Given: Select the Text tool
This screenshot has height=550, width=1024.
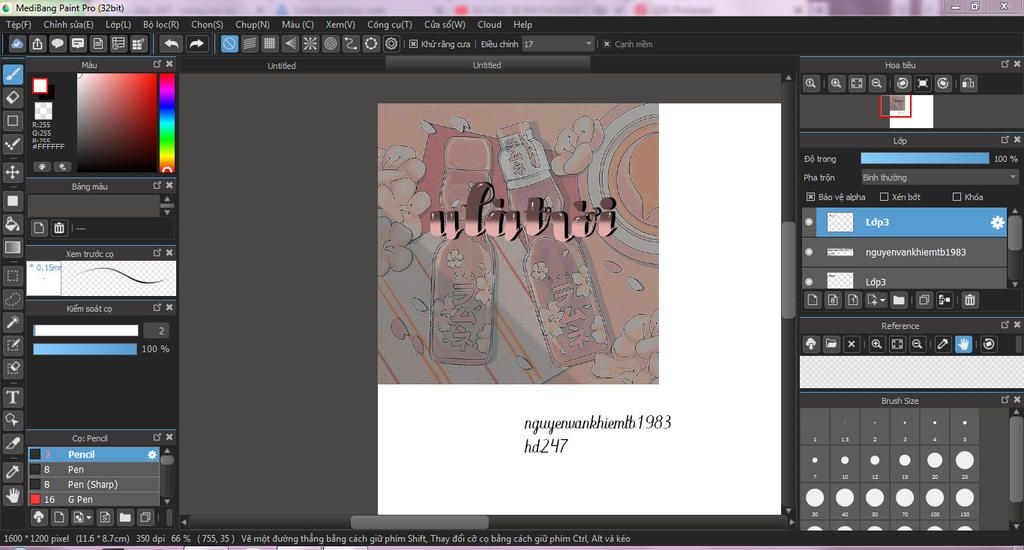Looking at the screenshot, I should pos(13,397).
